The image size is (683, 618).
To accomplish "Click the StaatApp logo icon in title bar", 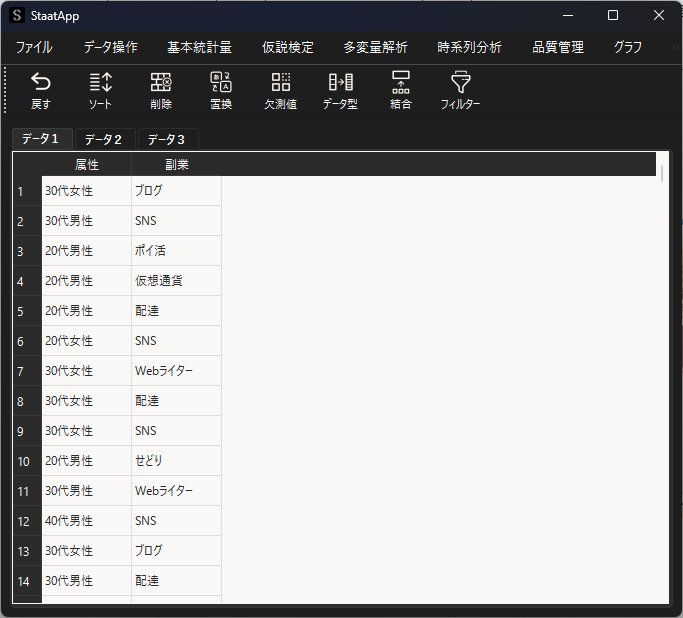I will 17,15.
